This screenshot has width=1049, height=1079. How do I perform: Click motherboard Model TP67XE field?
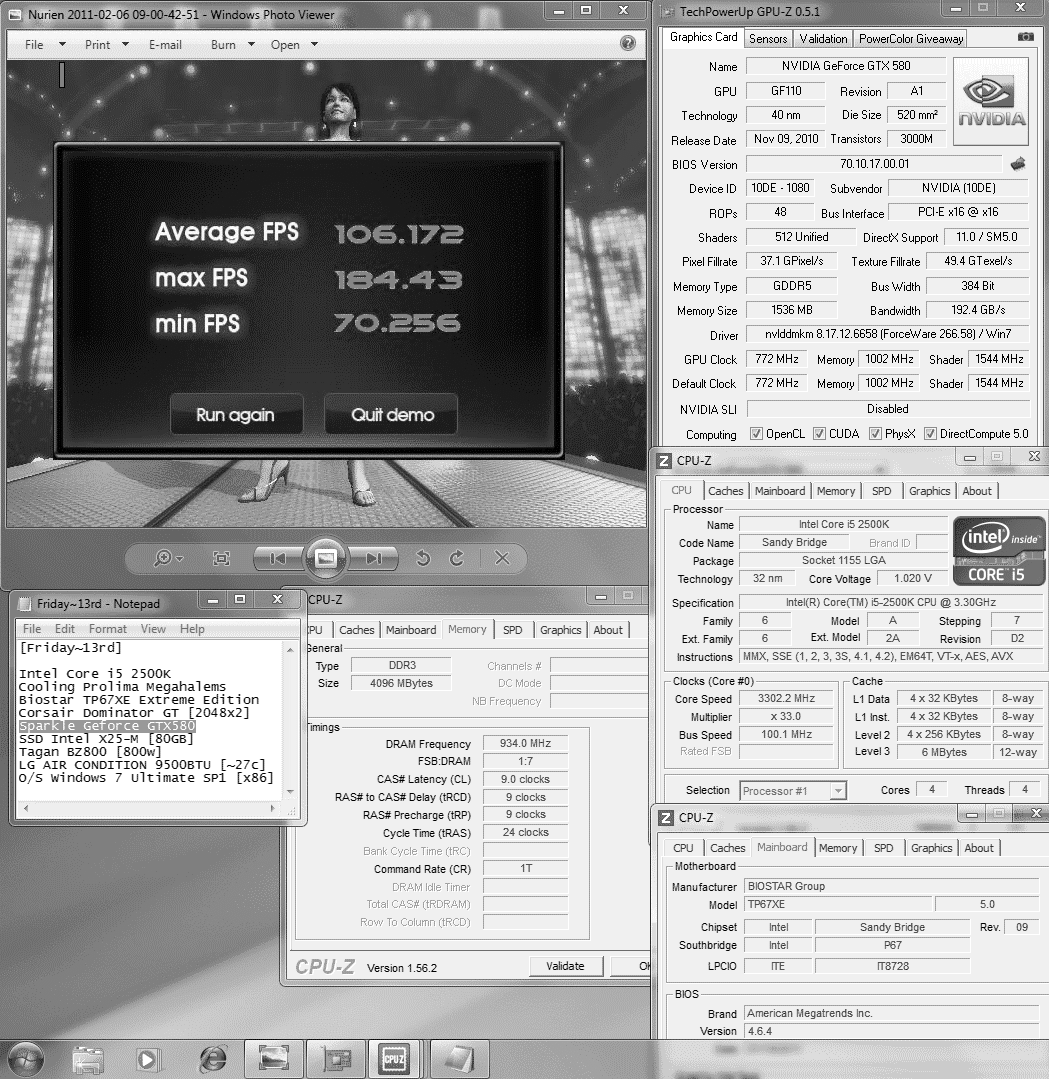[838, 904]
